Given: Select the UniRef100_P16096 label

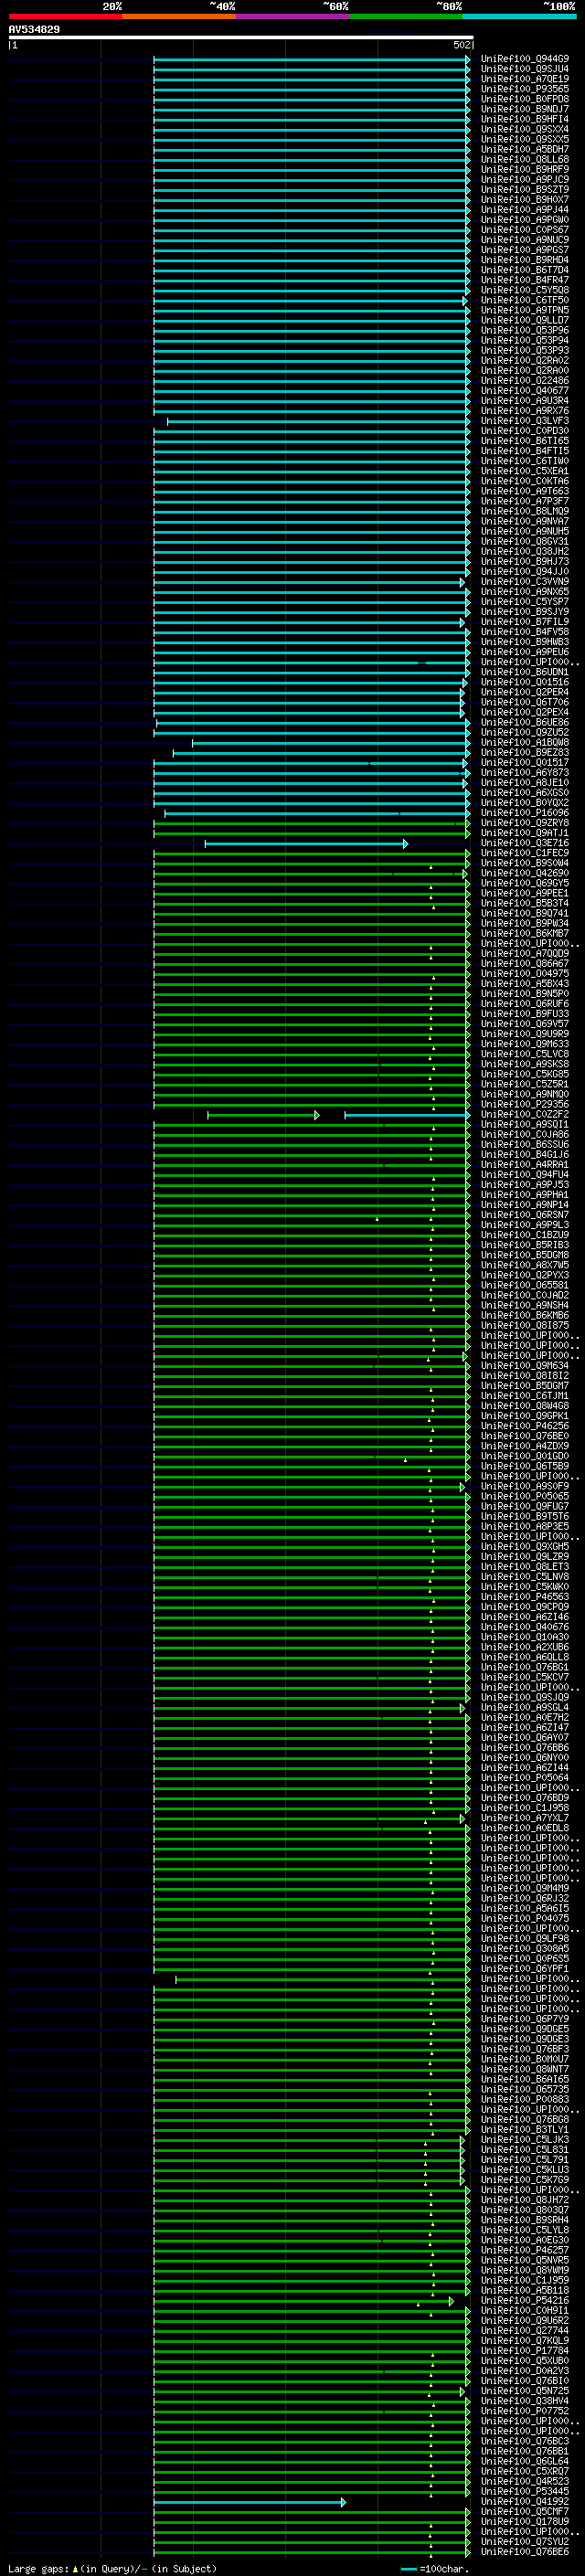Looking at the screenshot, I should (x=525, y=813).
